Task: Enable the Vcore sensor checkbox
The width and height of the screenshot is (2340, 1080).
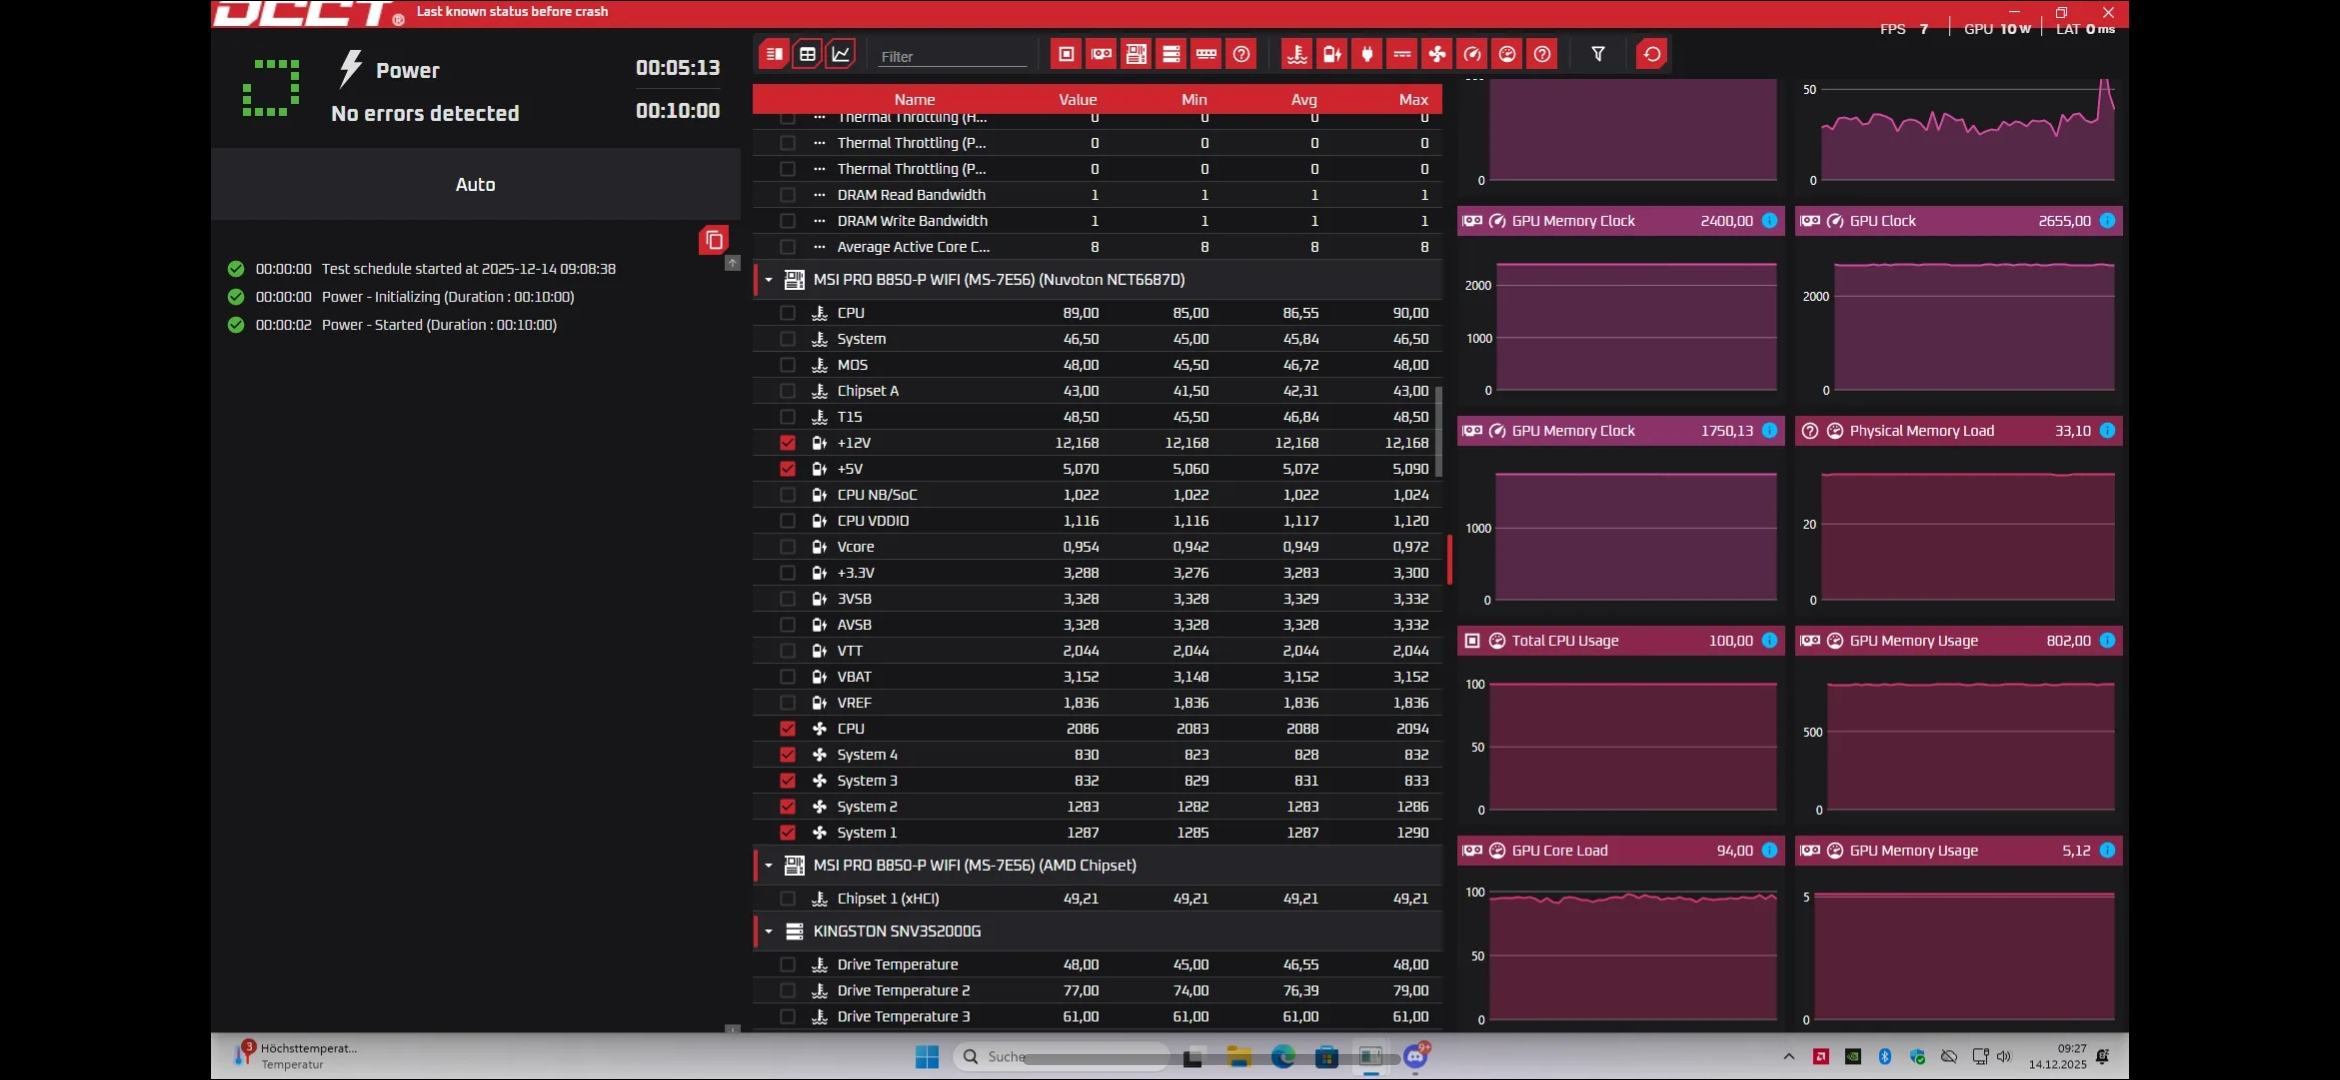Action: click(788, 547)
